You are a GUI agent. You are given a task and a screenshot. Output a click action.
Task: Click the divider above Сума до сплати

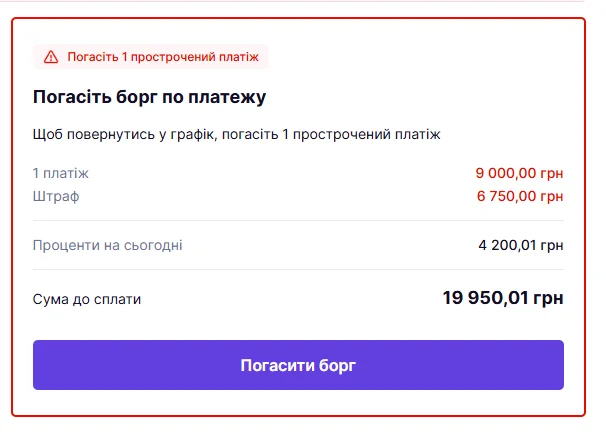point(298,269)
